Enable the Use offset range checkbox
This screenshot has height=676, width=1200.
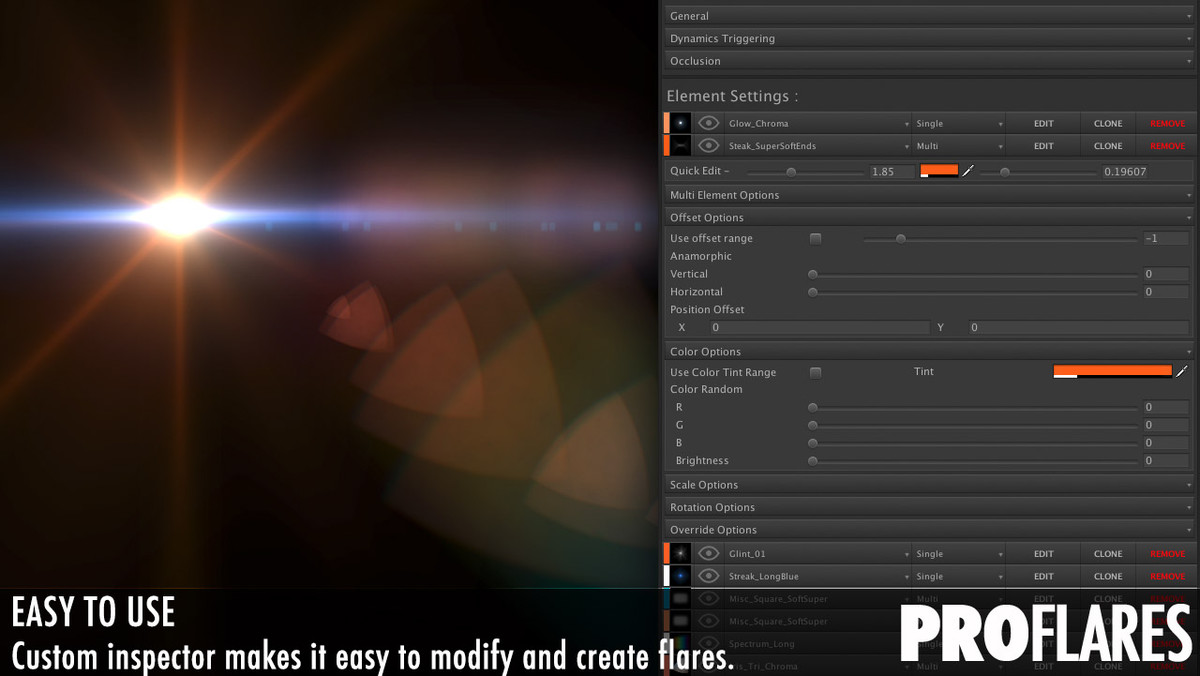coord(815,238)
